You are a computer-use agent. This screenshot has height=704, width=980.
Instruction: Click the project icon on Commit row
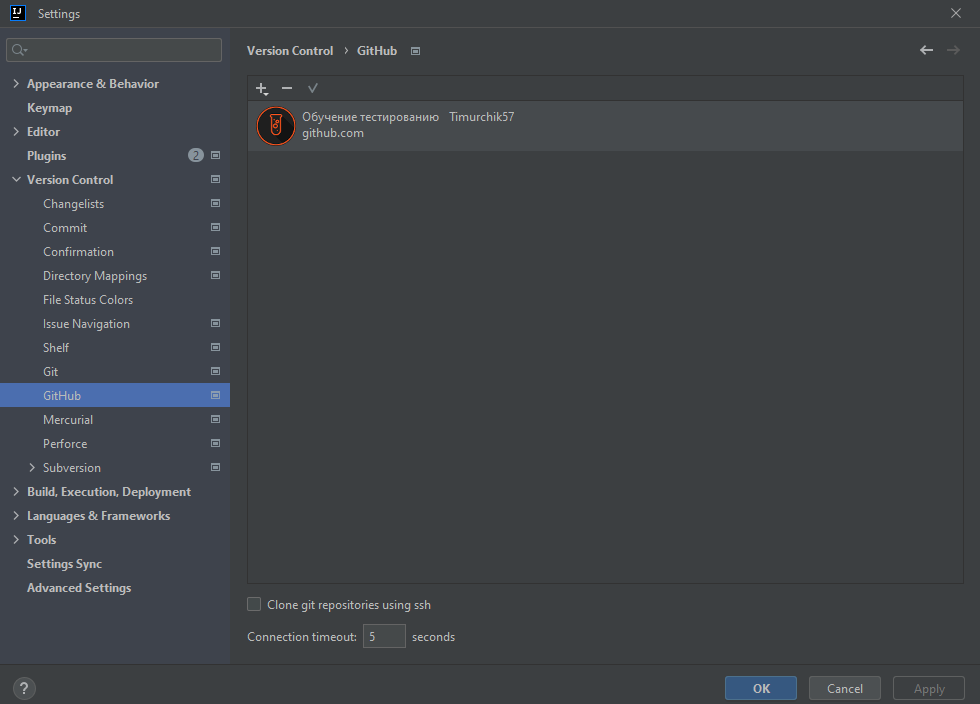pos(216,228)
